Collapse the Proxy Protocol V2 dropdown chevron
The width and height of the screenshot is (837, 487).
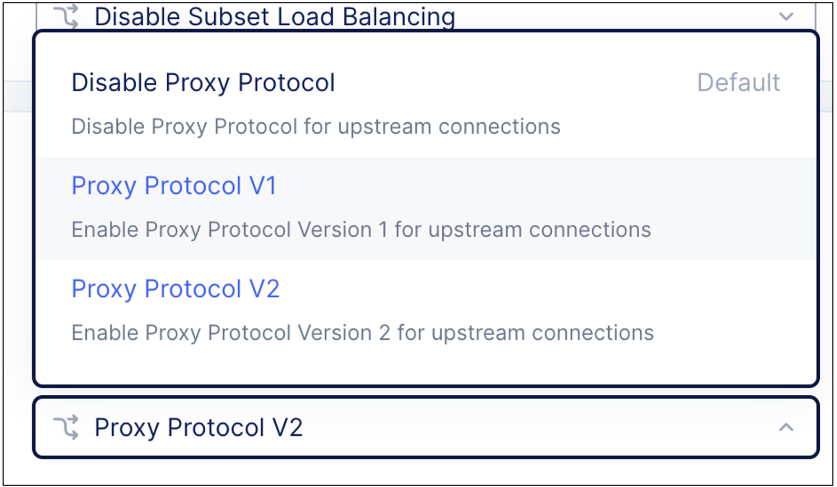pyautogui.click(x=786, y=428)
